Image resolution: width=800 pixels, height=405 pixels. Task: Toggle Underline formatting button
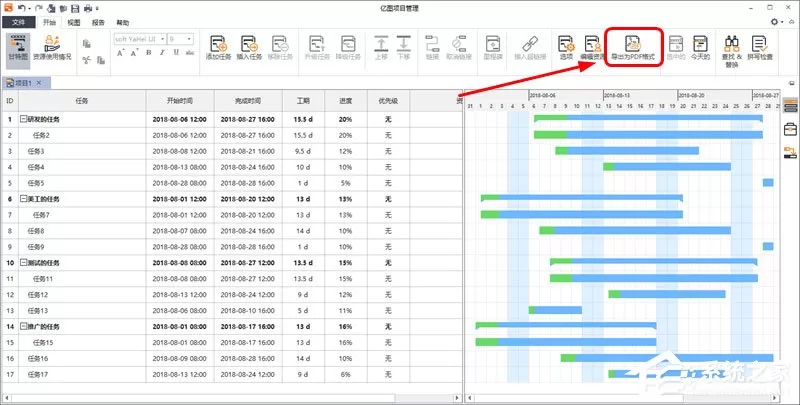click(x=176, y=53)
